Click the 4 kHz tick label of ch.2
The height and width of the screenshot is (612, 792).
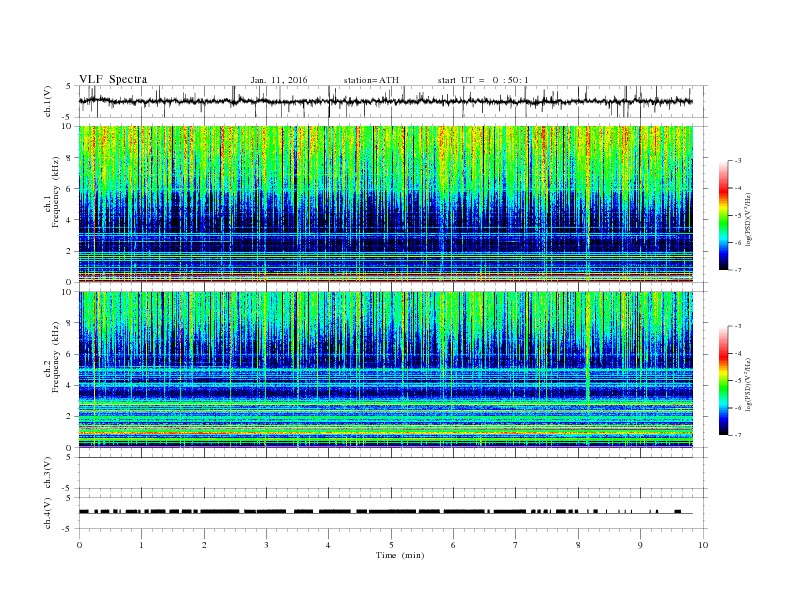click(x=69, y=385)
